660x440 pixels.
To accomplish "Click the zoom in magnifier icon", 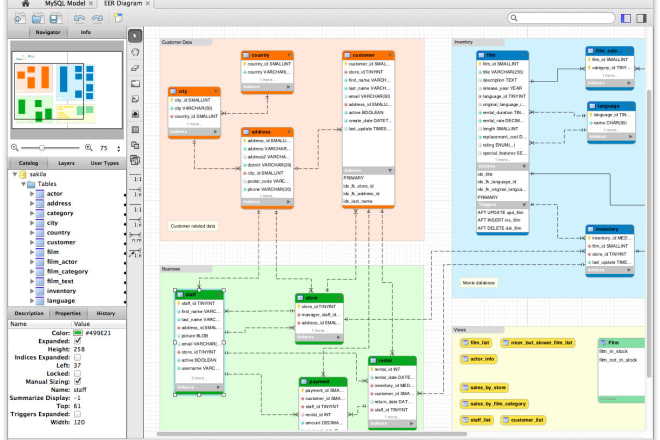I will pos(88,148).
